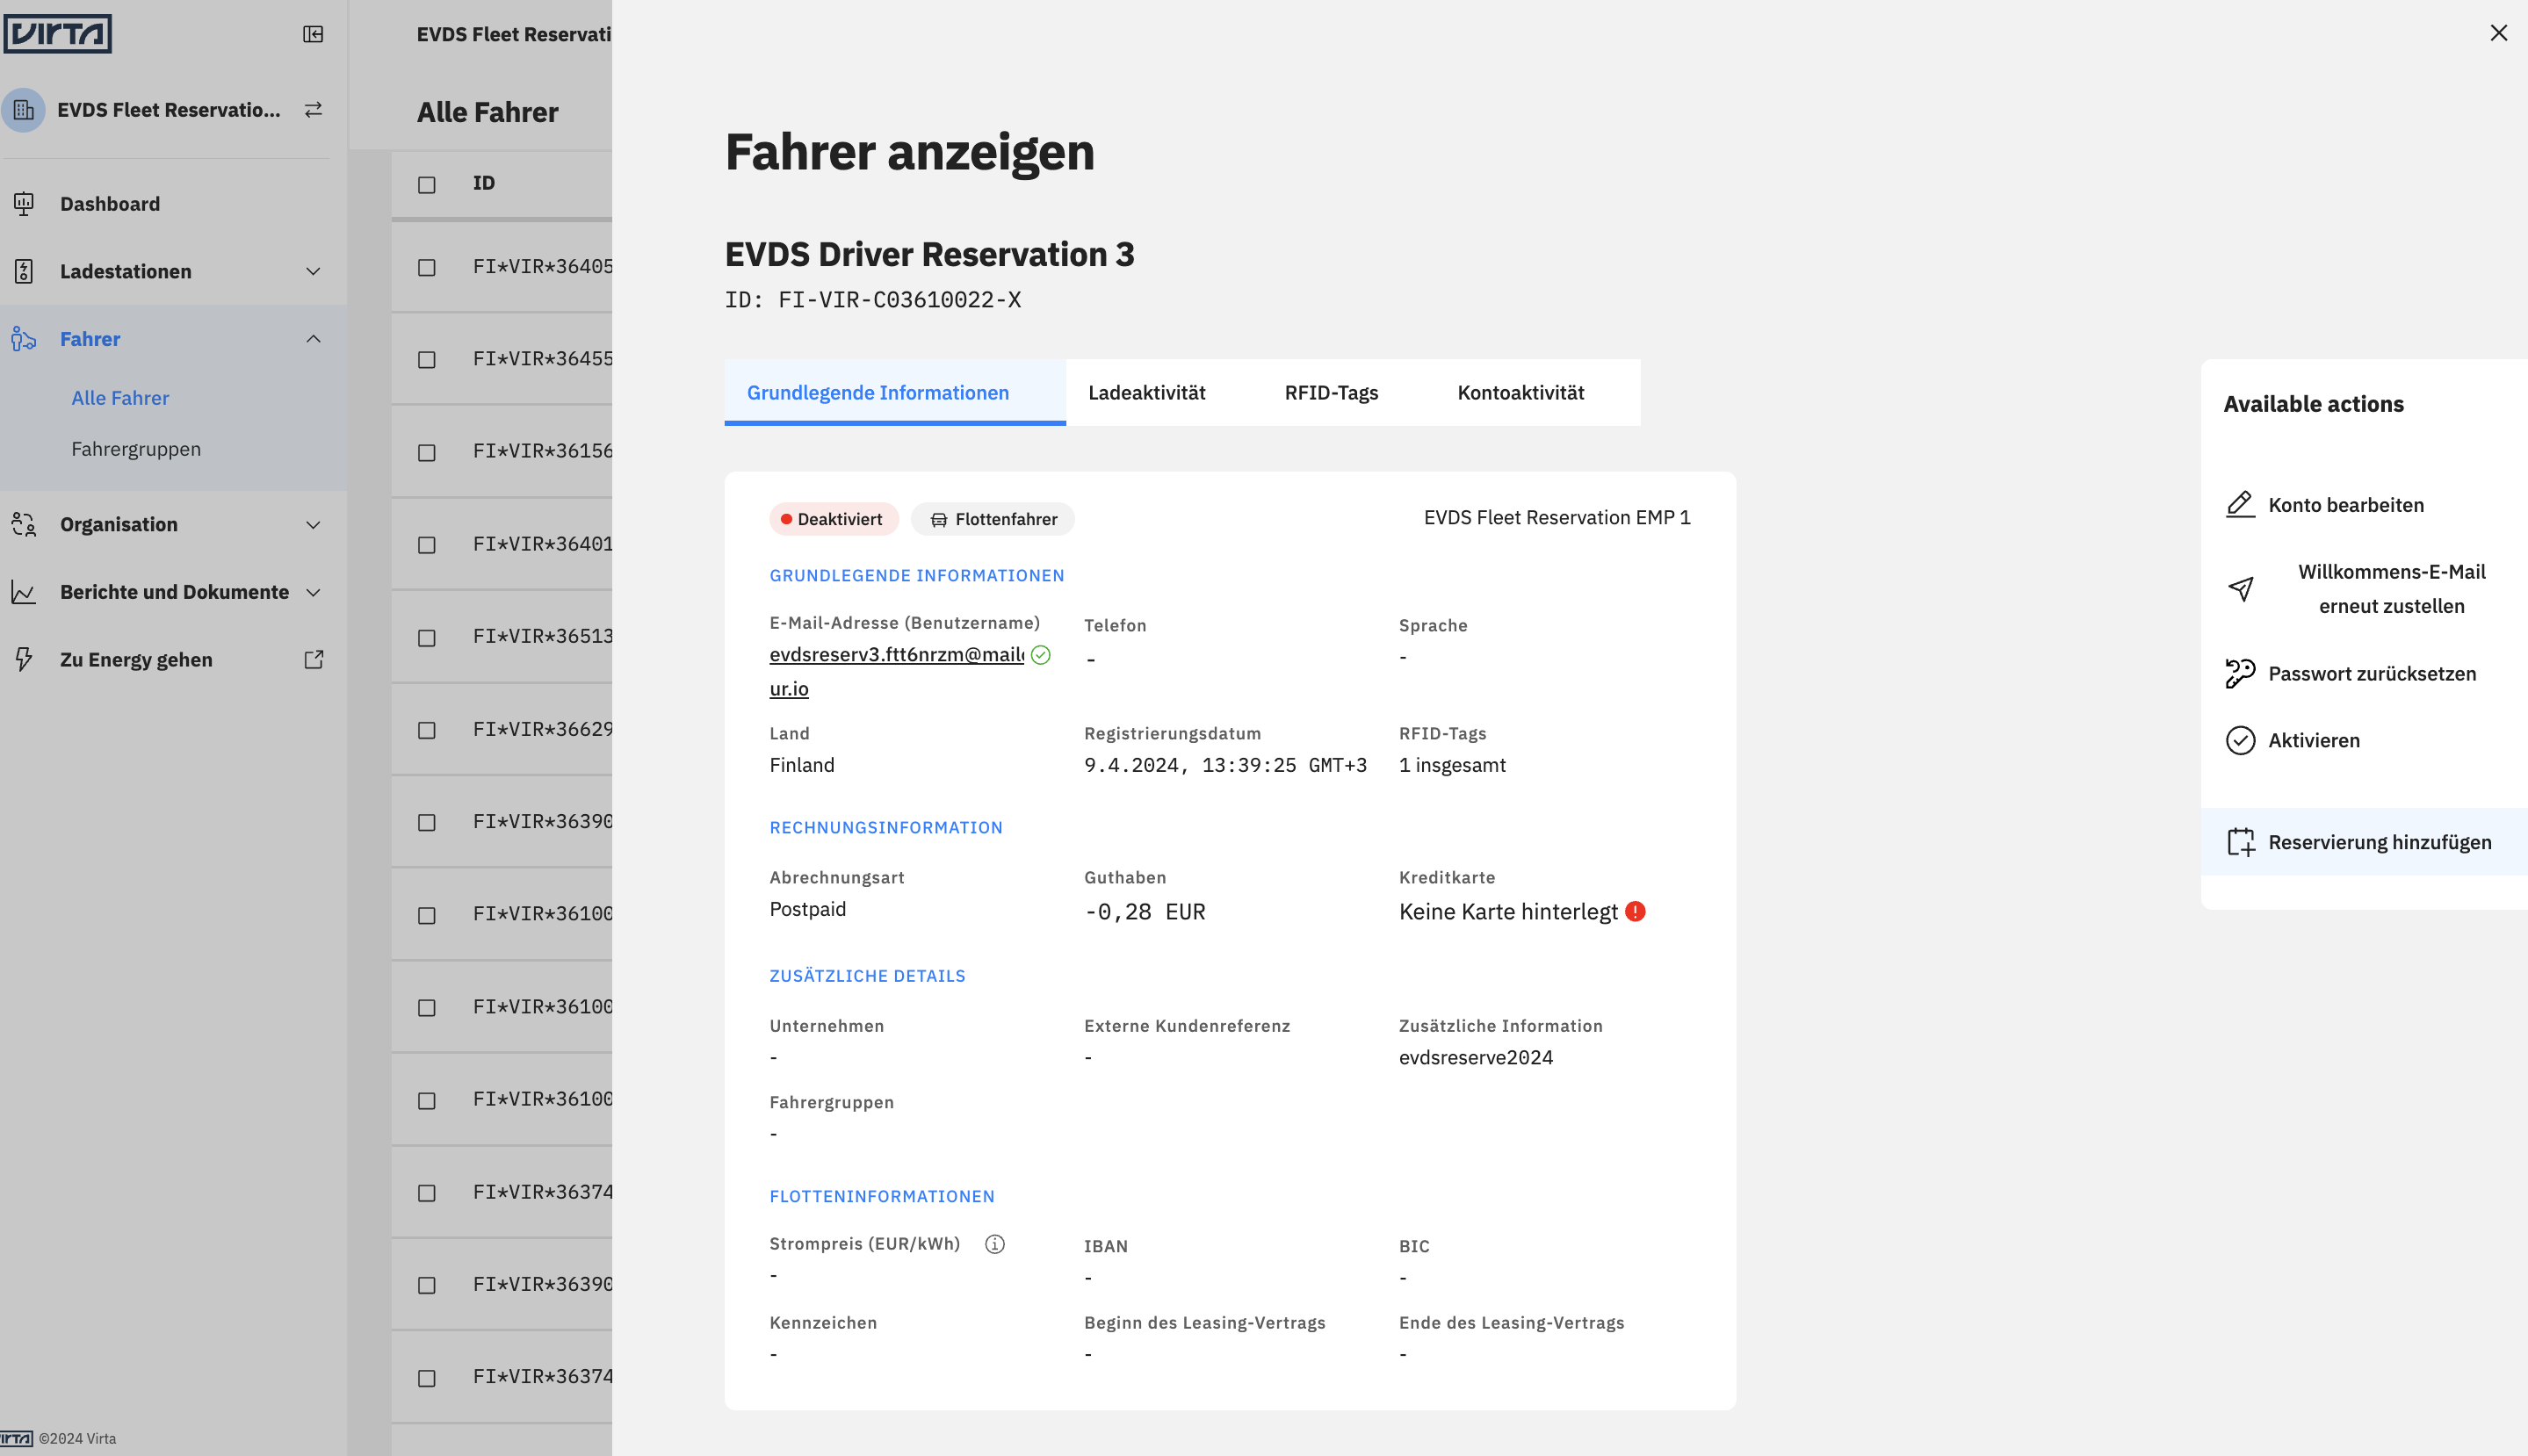Click the Organisation people icon
The image size is (2528, 1456).
(24, 524)
